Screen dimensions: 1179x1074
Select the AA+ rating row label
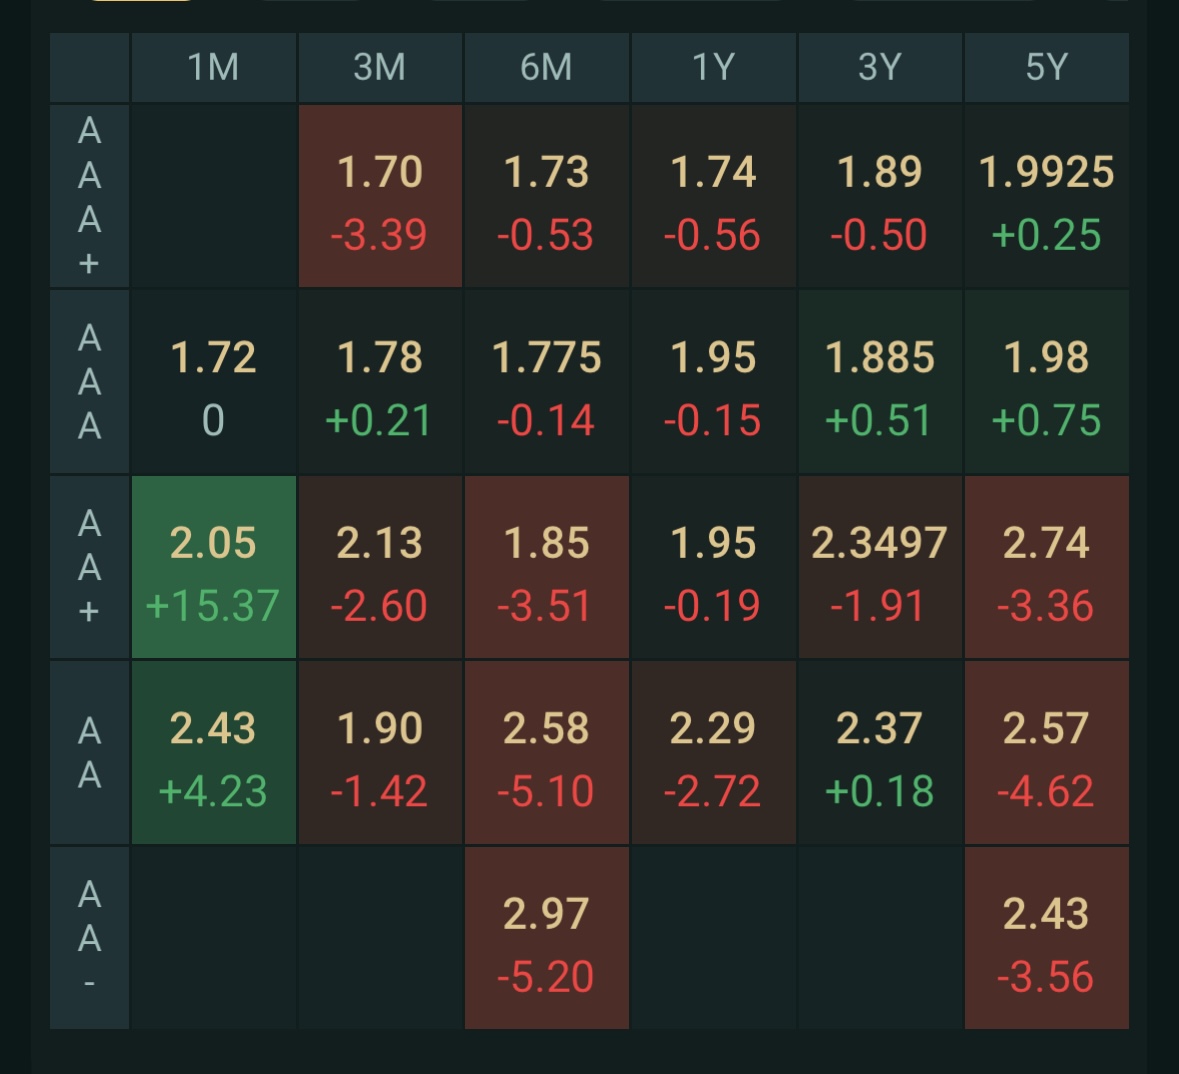click(x=90, y=567)
